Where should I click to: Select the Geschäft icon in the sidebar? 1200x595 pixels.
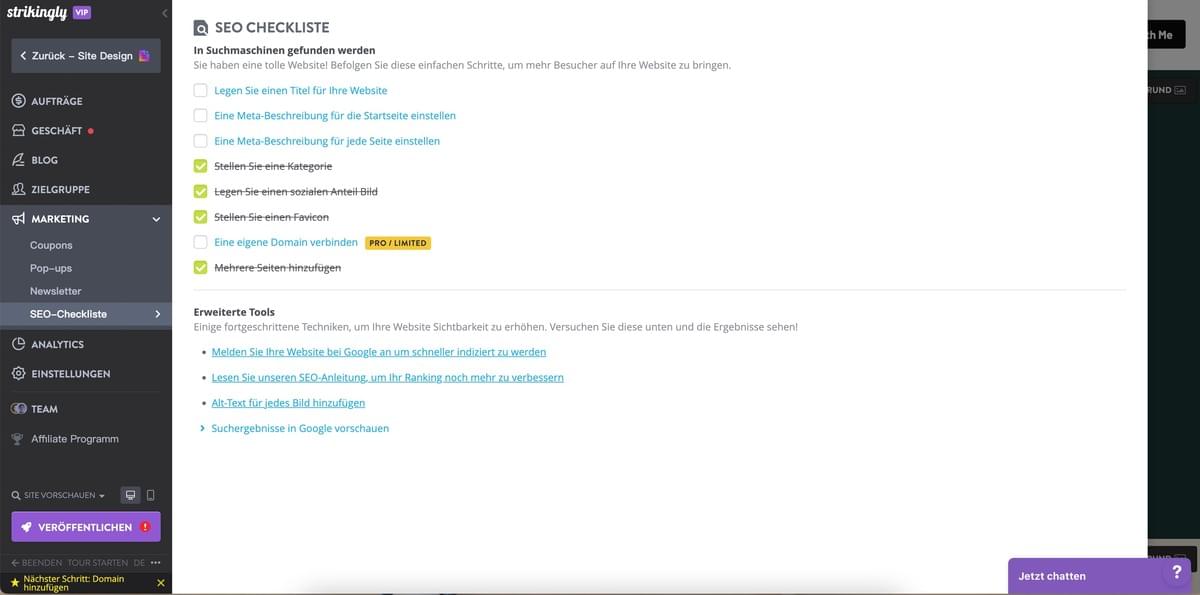pos(17,130)
